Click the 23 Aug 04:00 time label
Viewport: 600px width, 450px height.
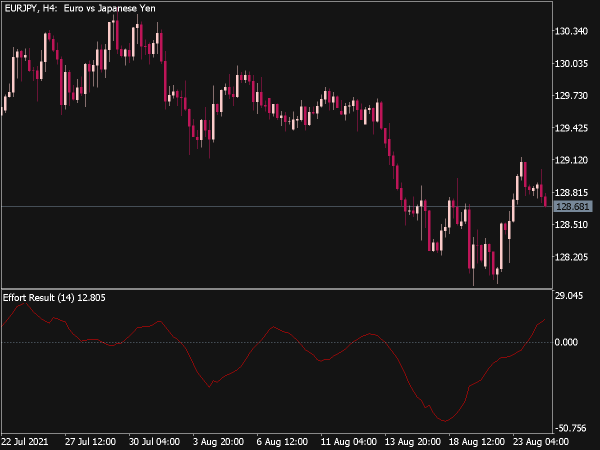540,442
